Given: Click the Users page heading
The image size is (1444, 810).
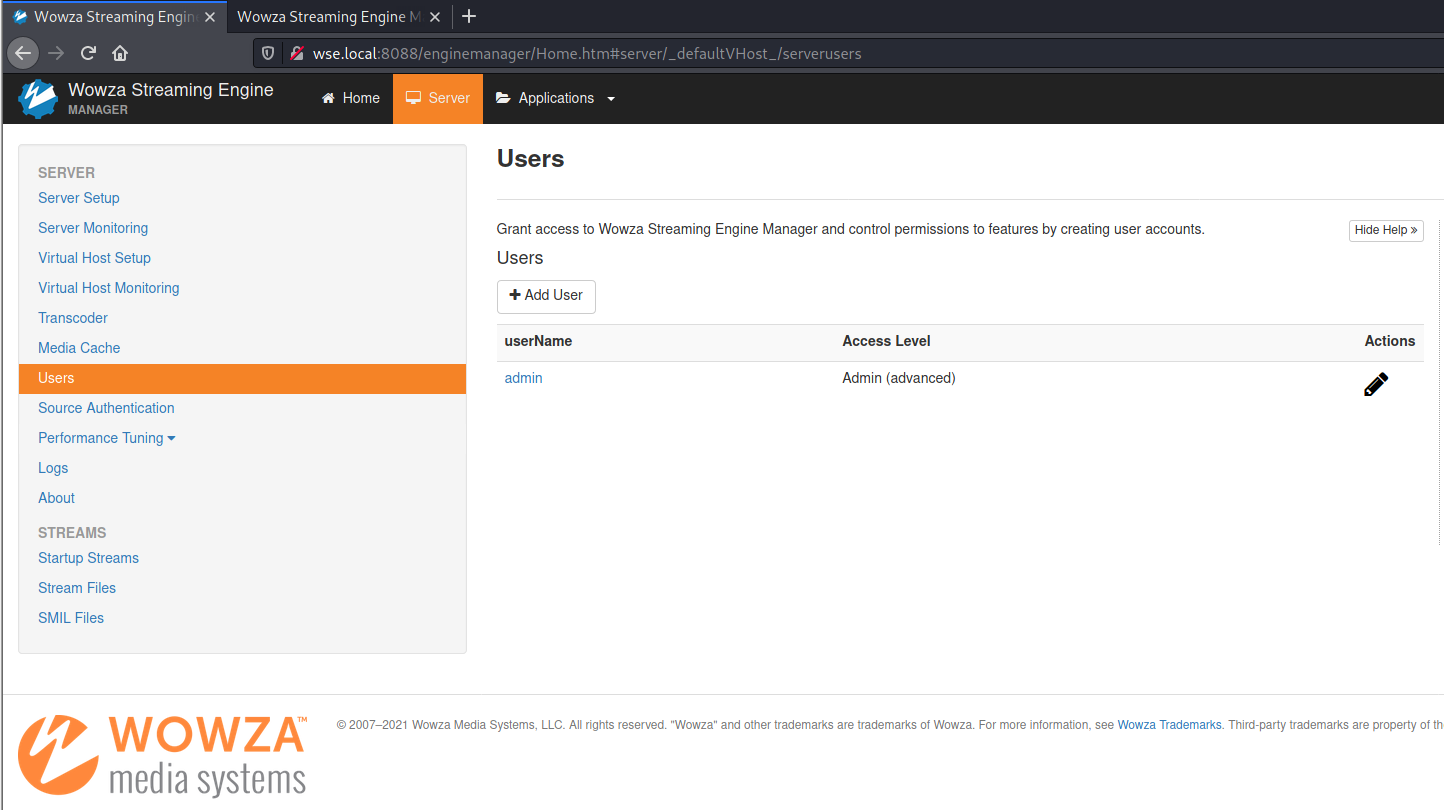Looking at the screenshot, I should 530,159.
